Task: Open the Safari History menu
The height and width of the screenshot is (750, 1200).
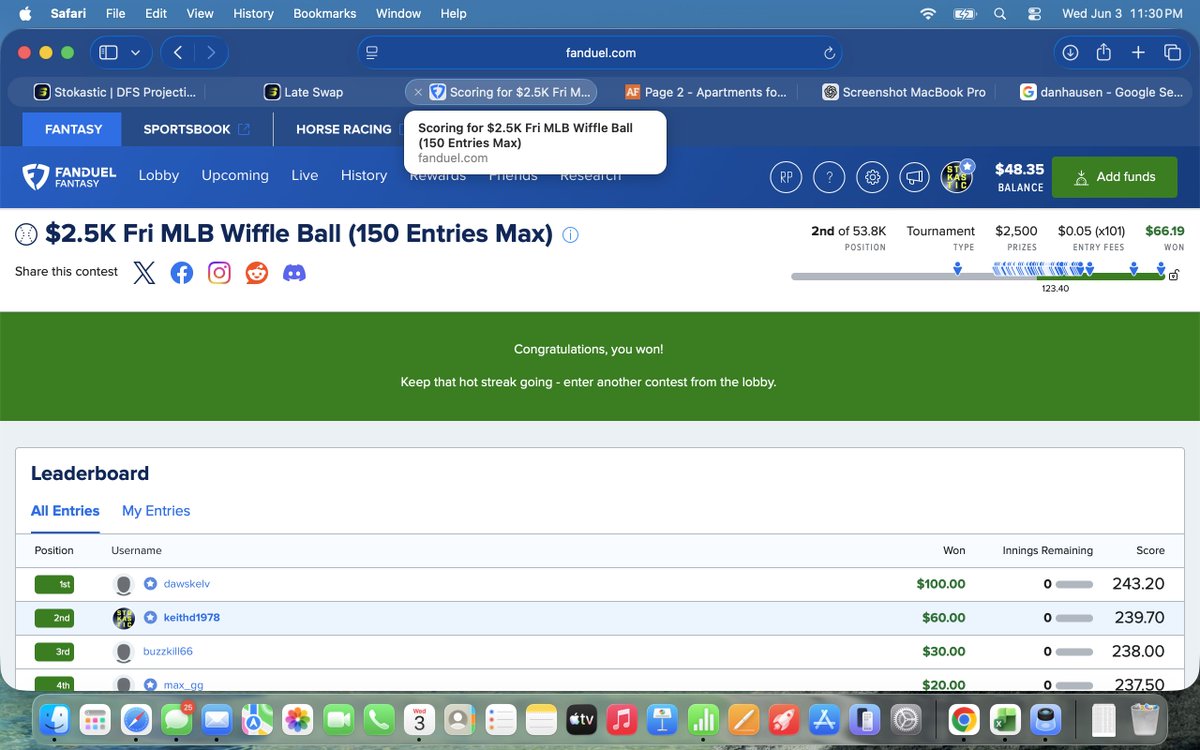Action: (253, 14)
